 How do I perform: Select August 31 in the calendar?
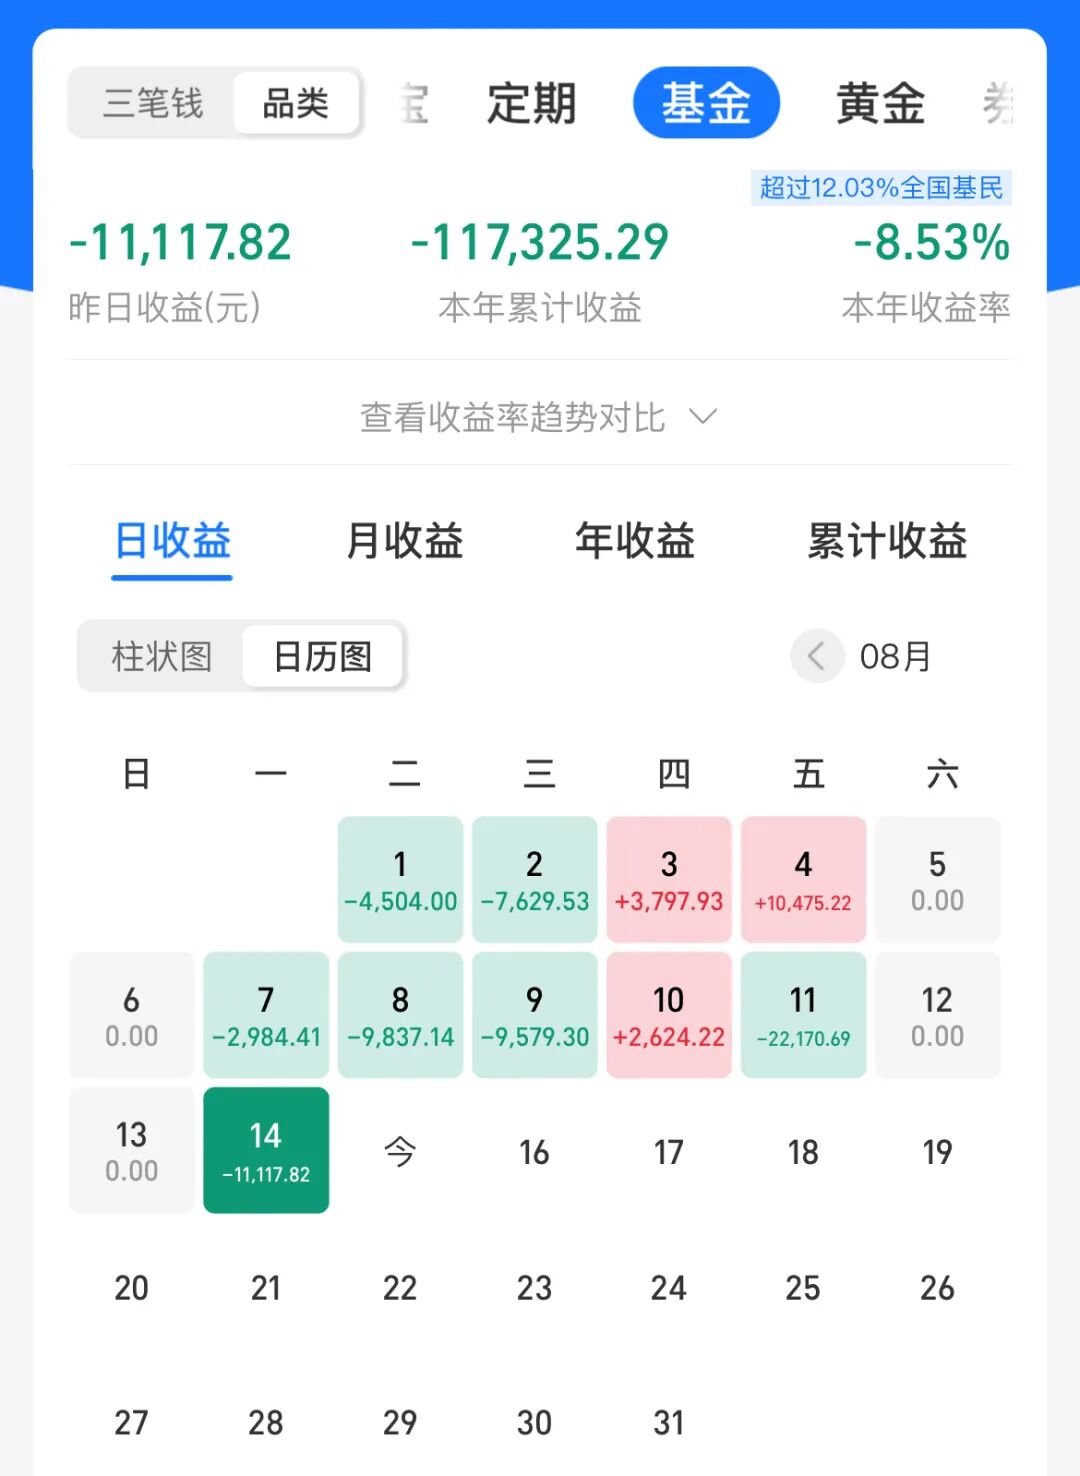point(669,1422)
